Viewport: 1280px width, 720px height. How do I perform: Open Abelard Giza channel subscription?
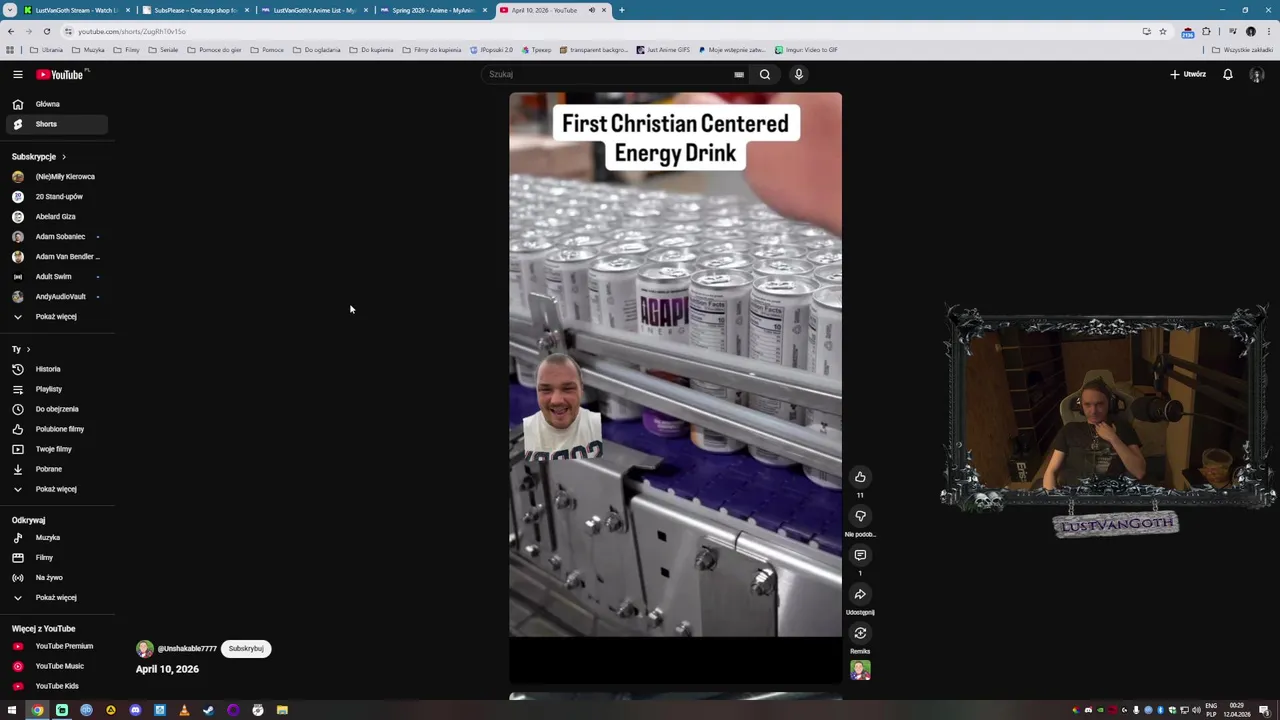pos(55,216)
